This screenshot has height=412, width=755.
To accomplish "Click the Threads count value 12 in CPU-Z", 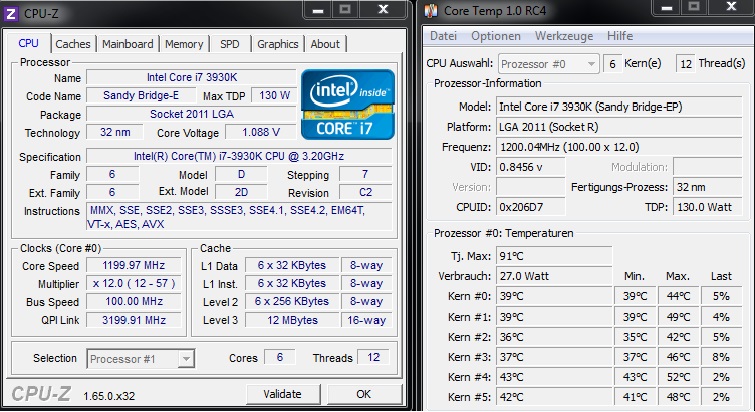I will (x=374, y=358).
